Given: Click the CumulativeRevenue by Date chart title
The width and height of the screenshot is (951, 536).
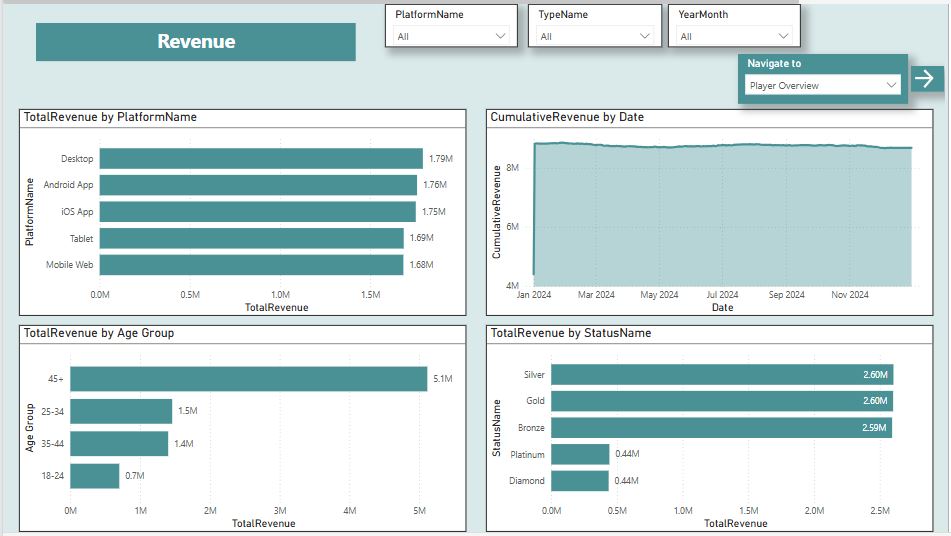Looking at the screenshot, I should [x=567, y=117].
